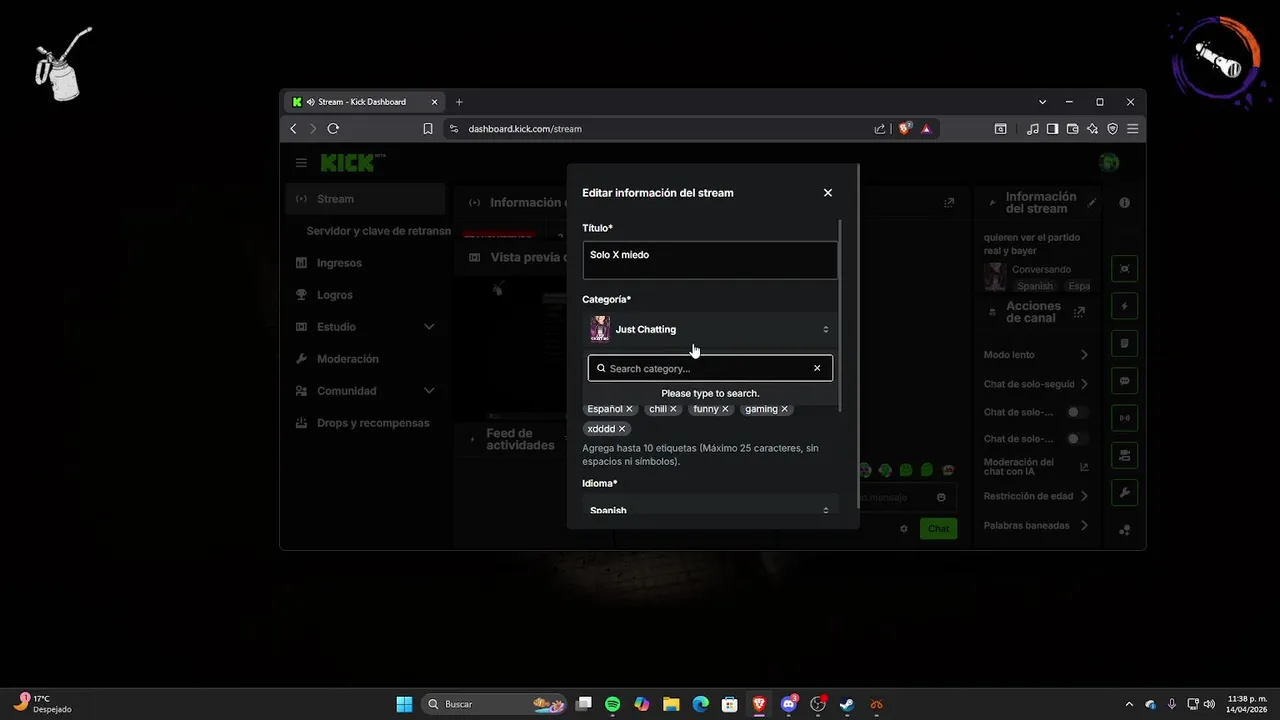Open Restricción de edad settings
Screen dimensions: 1280x720
tap(1036, 496)
